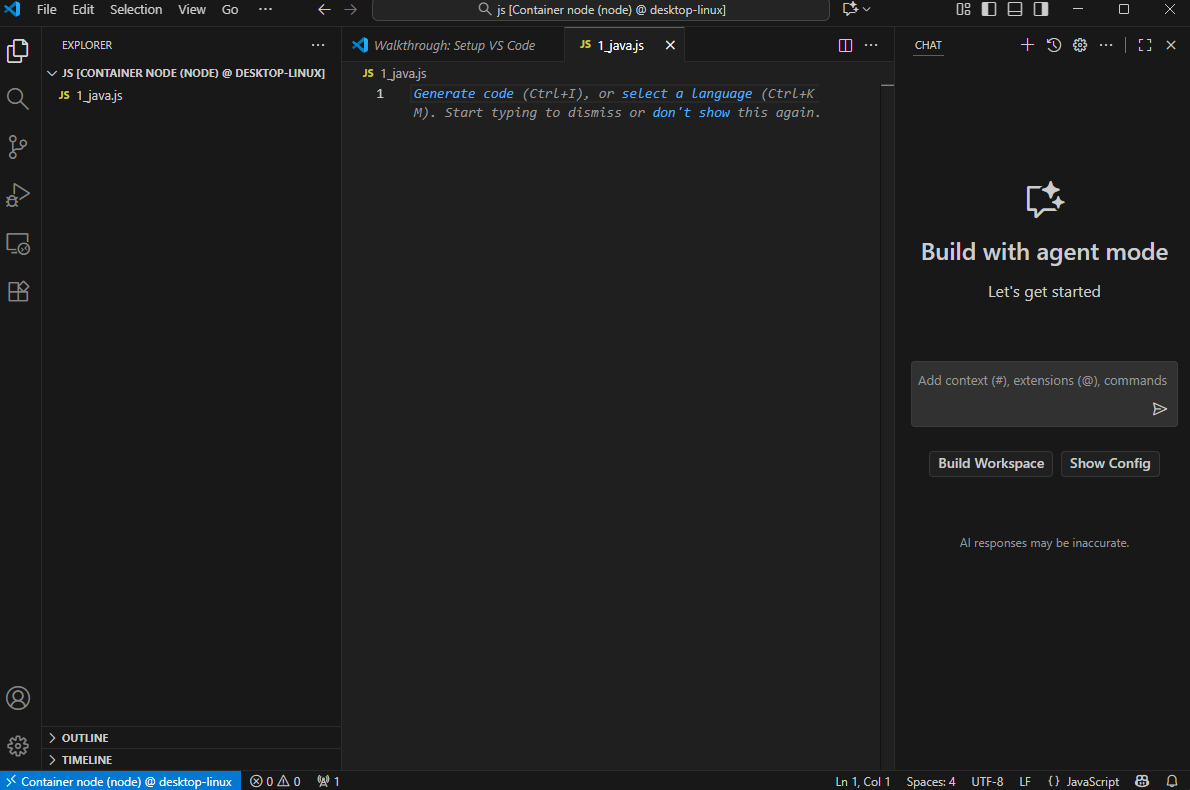This screenshot has width=1190, height=790.
Task: Click the don't show link
Action: tap(691, 112)
